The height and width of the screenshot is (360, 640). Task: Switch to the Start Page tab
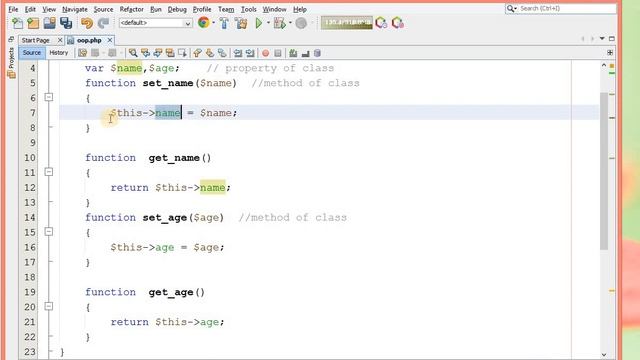click(x=36, y=40)
